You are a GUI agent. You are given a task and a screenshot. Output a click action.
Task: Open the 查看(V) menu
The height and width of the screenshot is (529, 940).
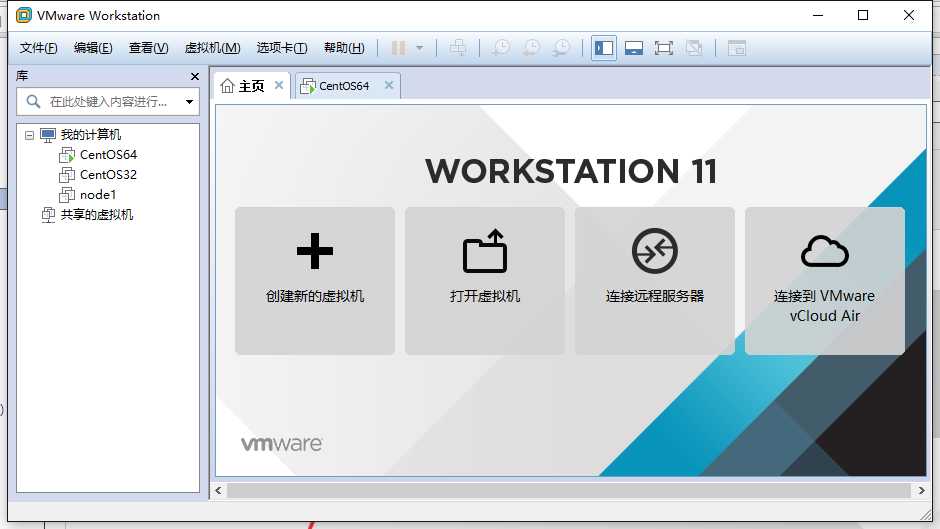(148, 48)
